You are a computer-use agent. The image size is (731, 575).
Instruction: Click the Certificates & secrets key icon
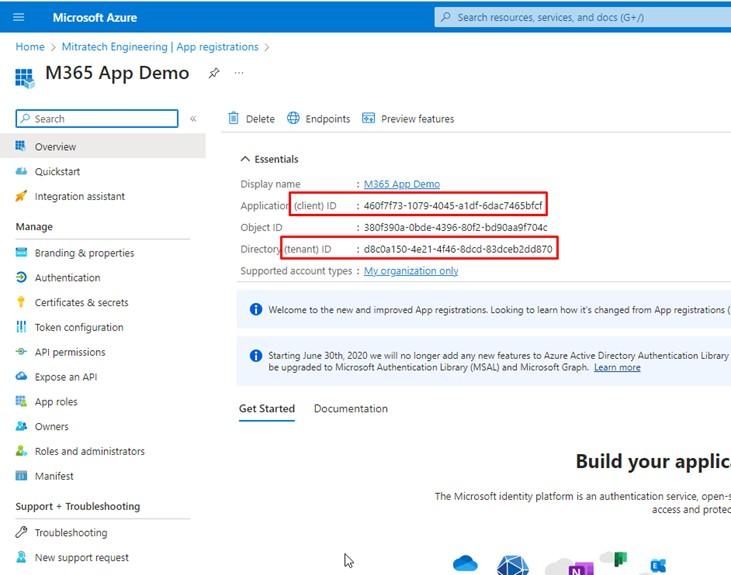click(21, 302)
